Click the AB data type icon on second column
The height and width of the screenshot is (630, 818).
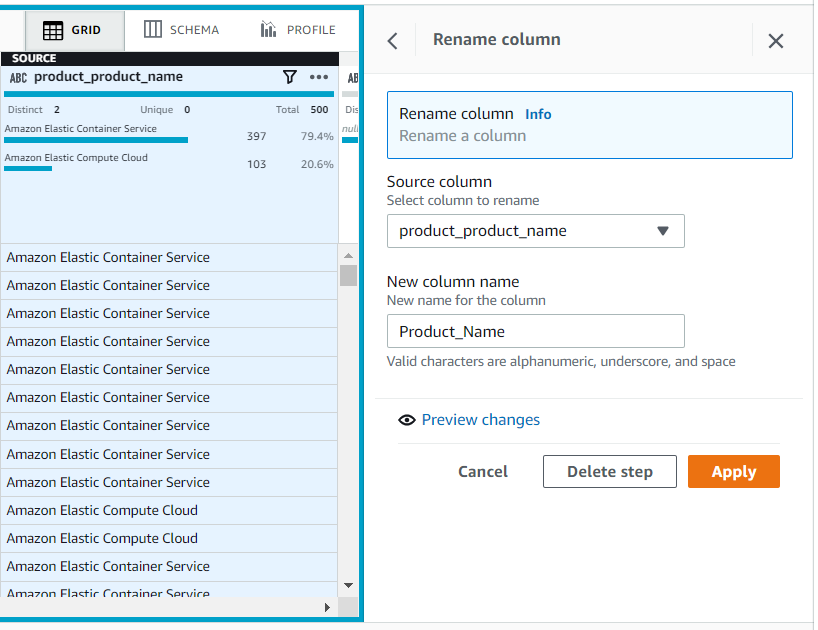point(353,77)
